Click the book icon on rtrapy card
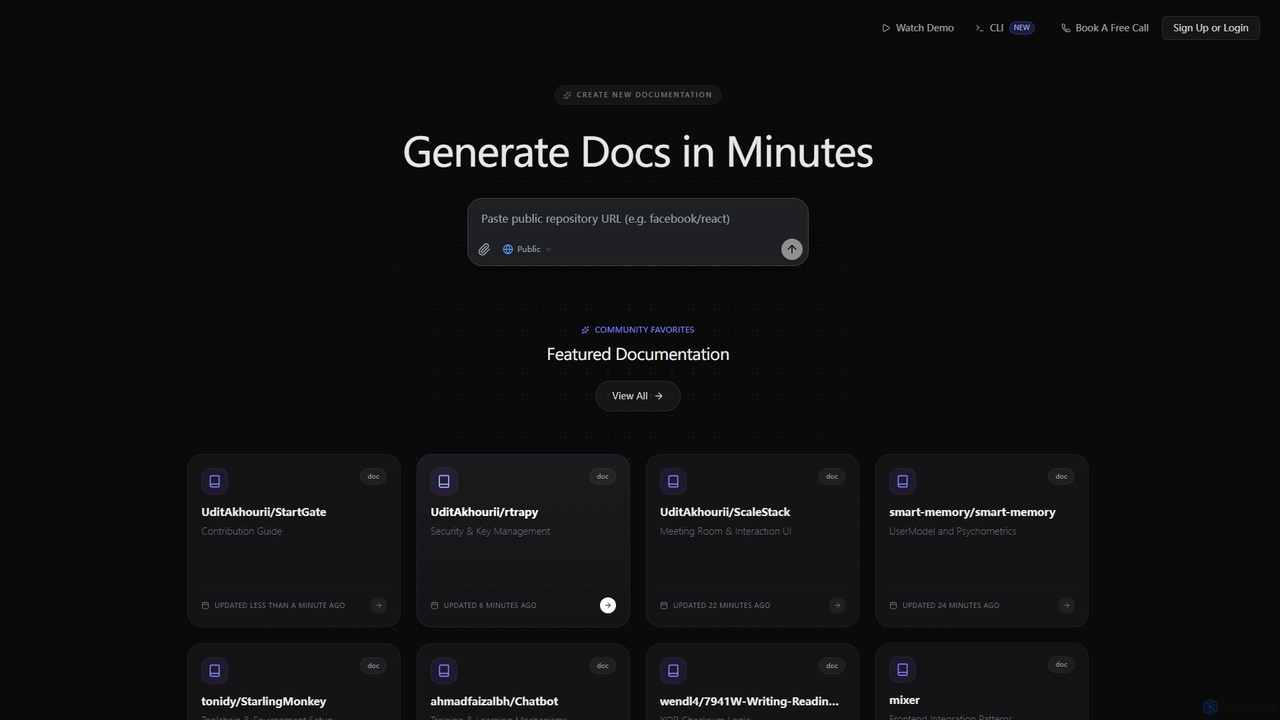 444,481
